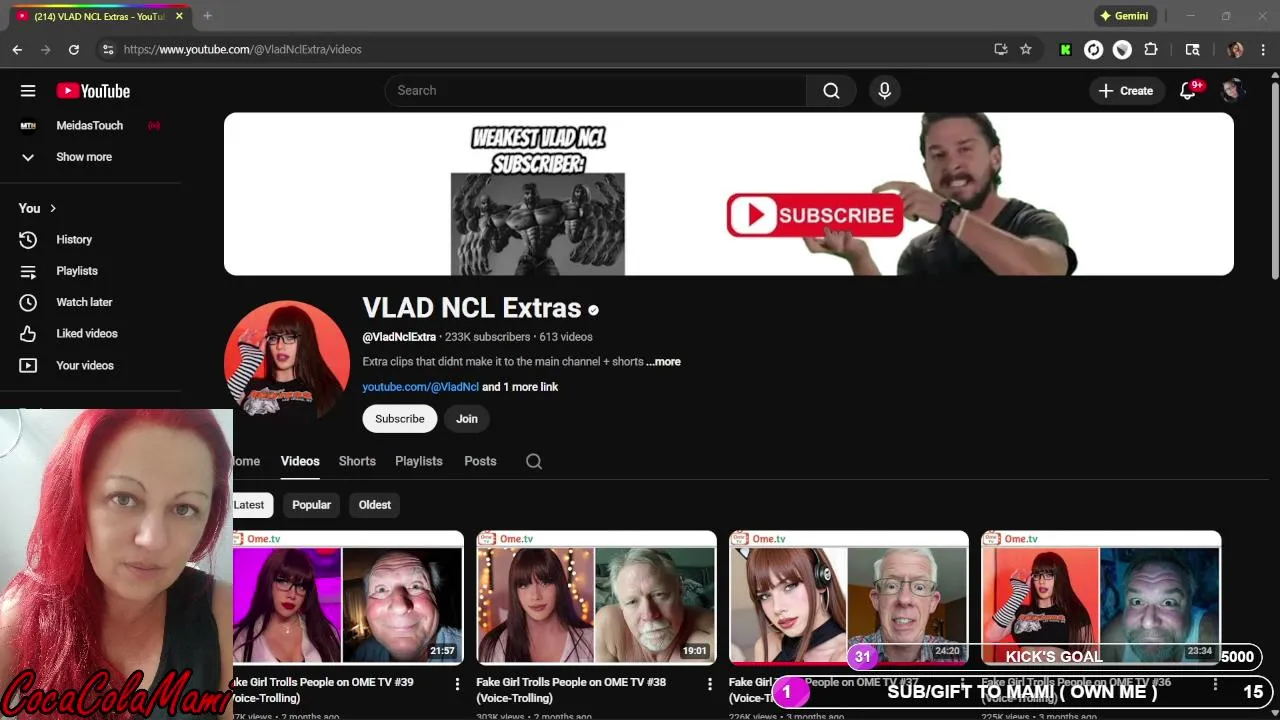Click the verified badge next to channel name
The image size is (1280, 720).
click(594, 310)
